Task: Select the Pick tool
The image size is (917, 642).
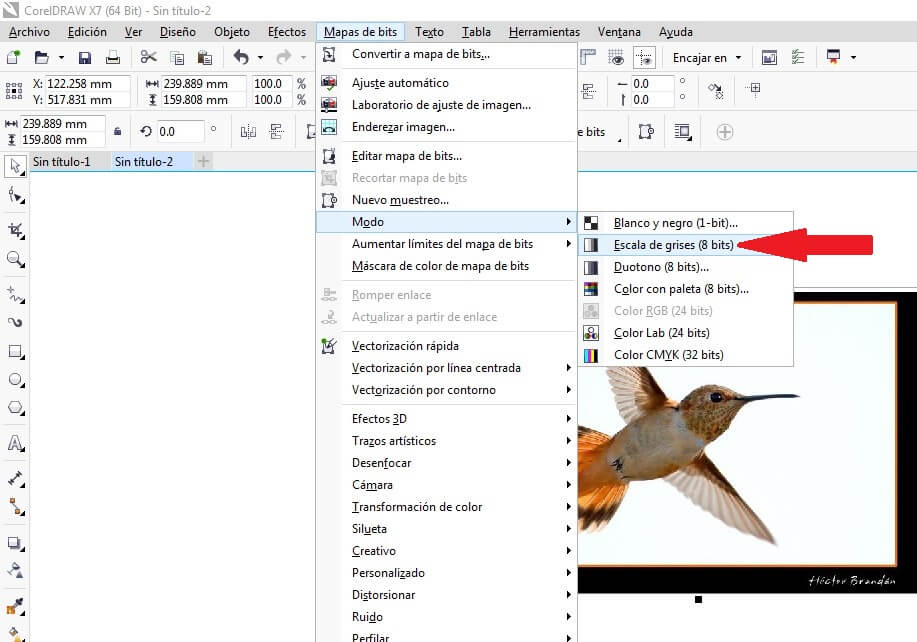Action: 15,167
